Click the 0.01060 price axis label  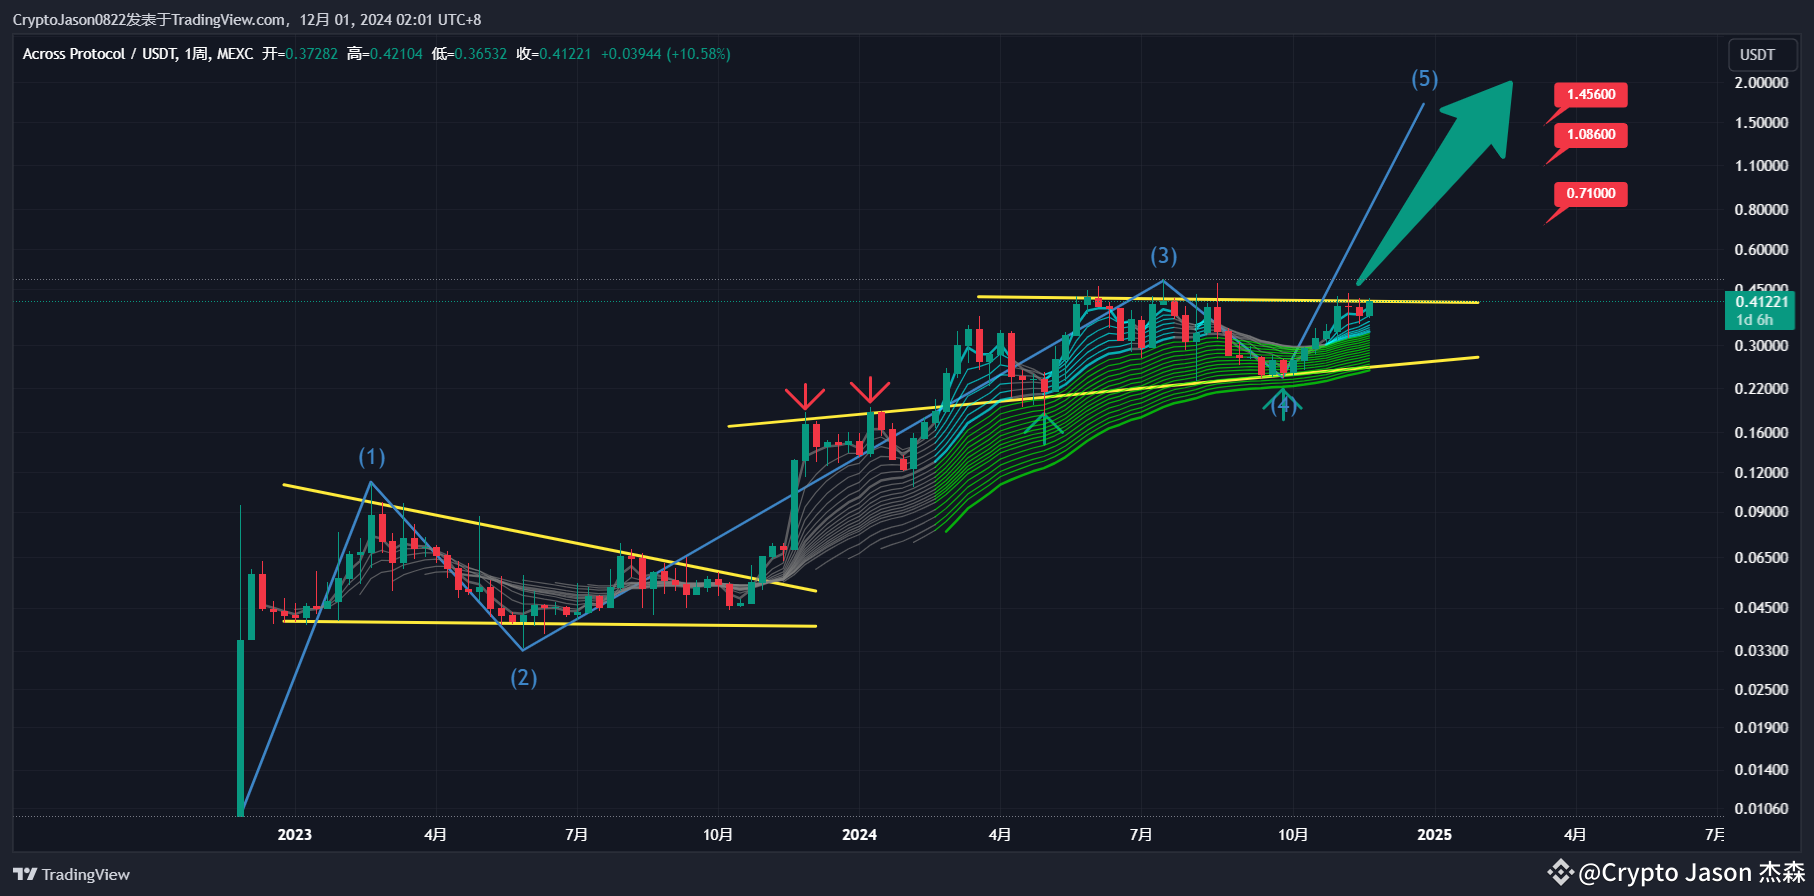coord(1761,809)
